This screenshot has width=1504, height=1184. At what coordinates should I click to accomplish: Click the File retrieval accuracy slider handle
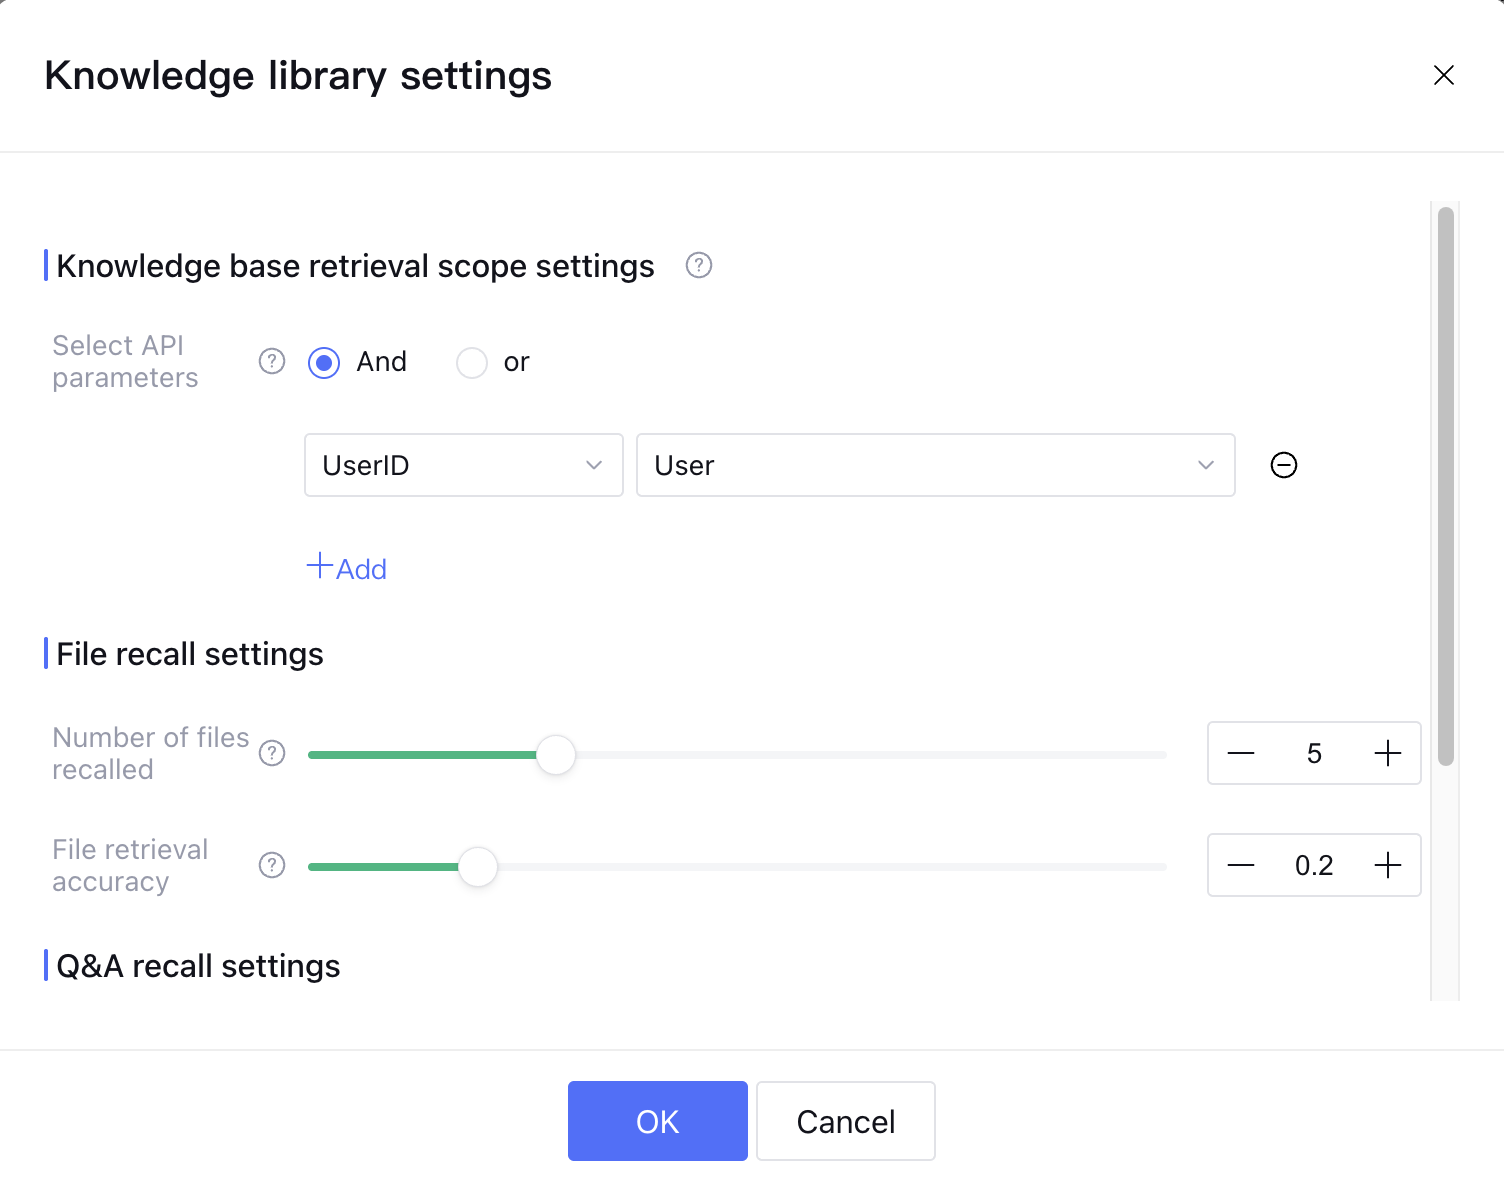(x=478, y=866)
